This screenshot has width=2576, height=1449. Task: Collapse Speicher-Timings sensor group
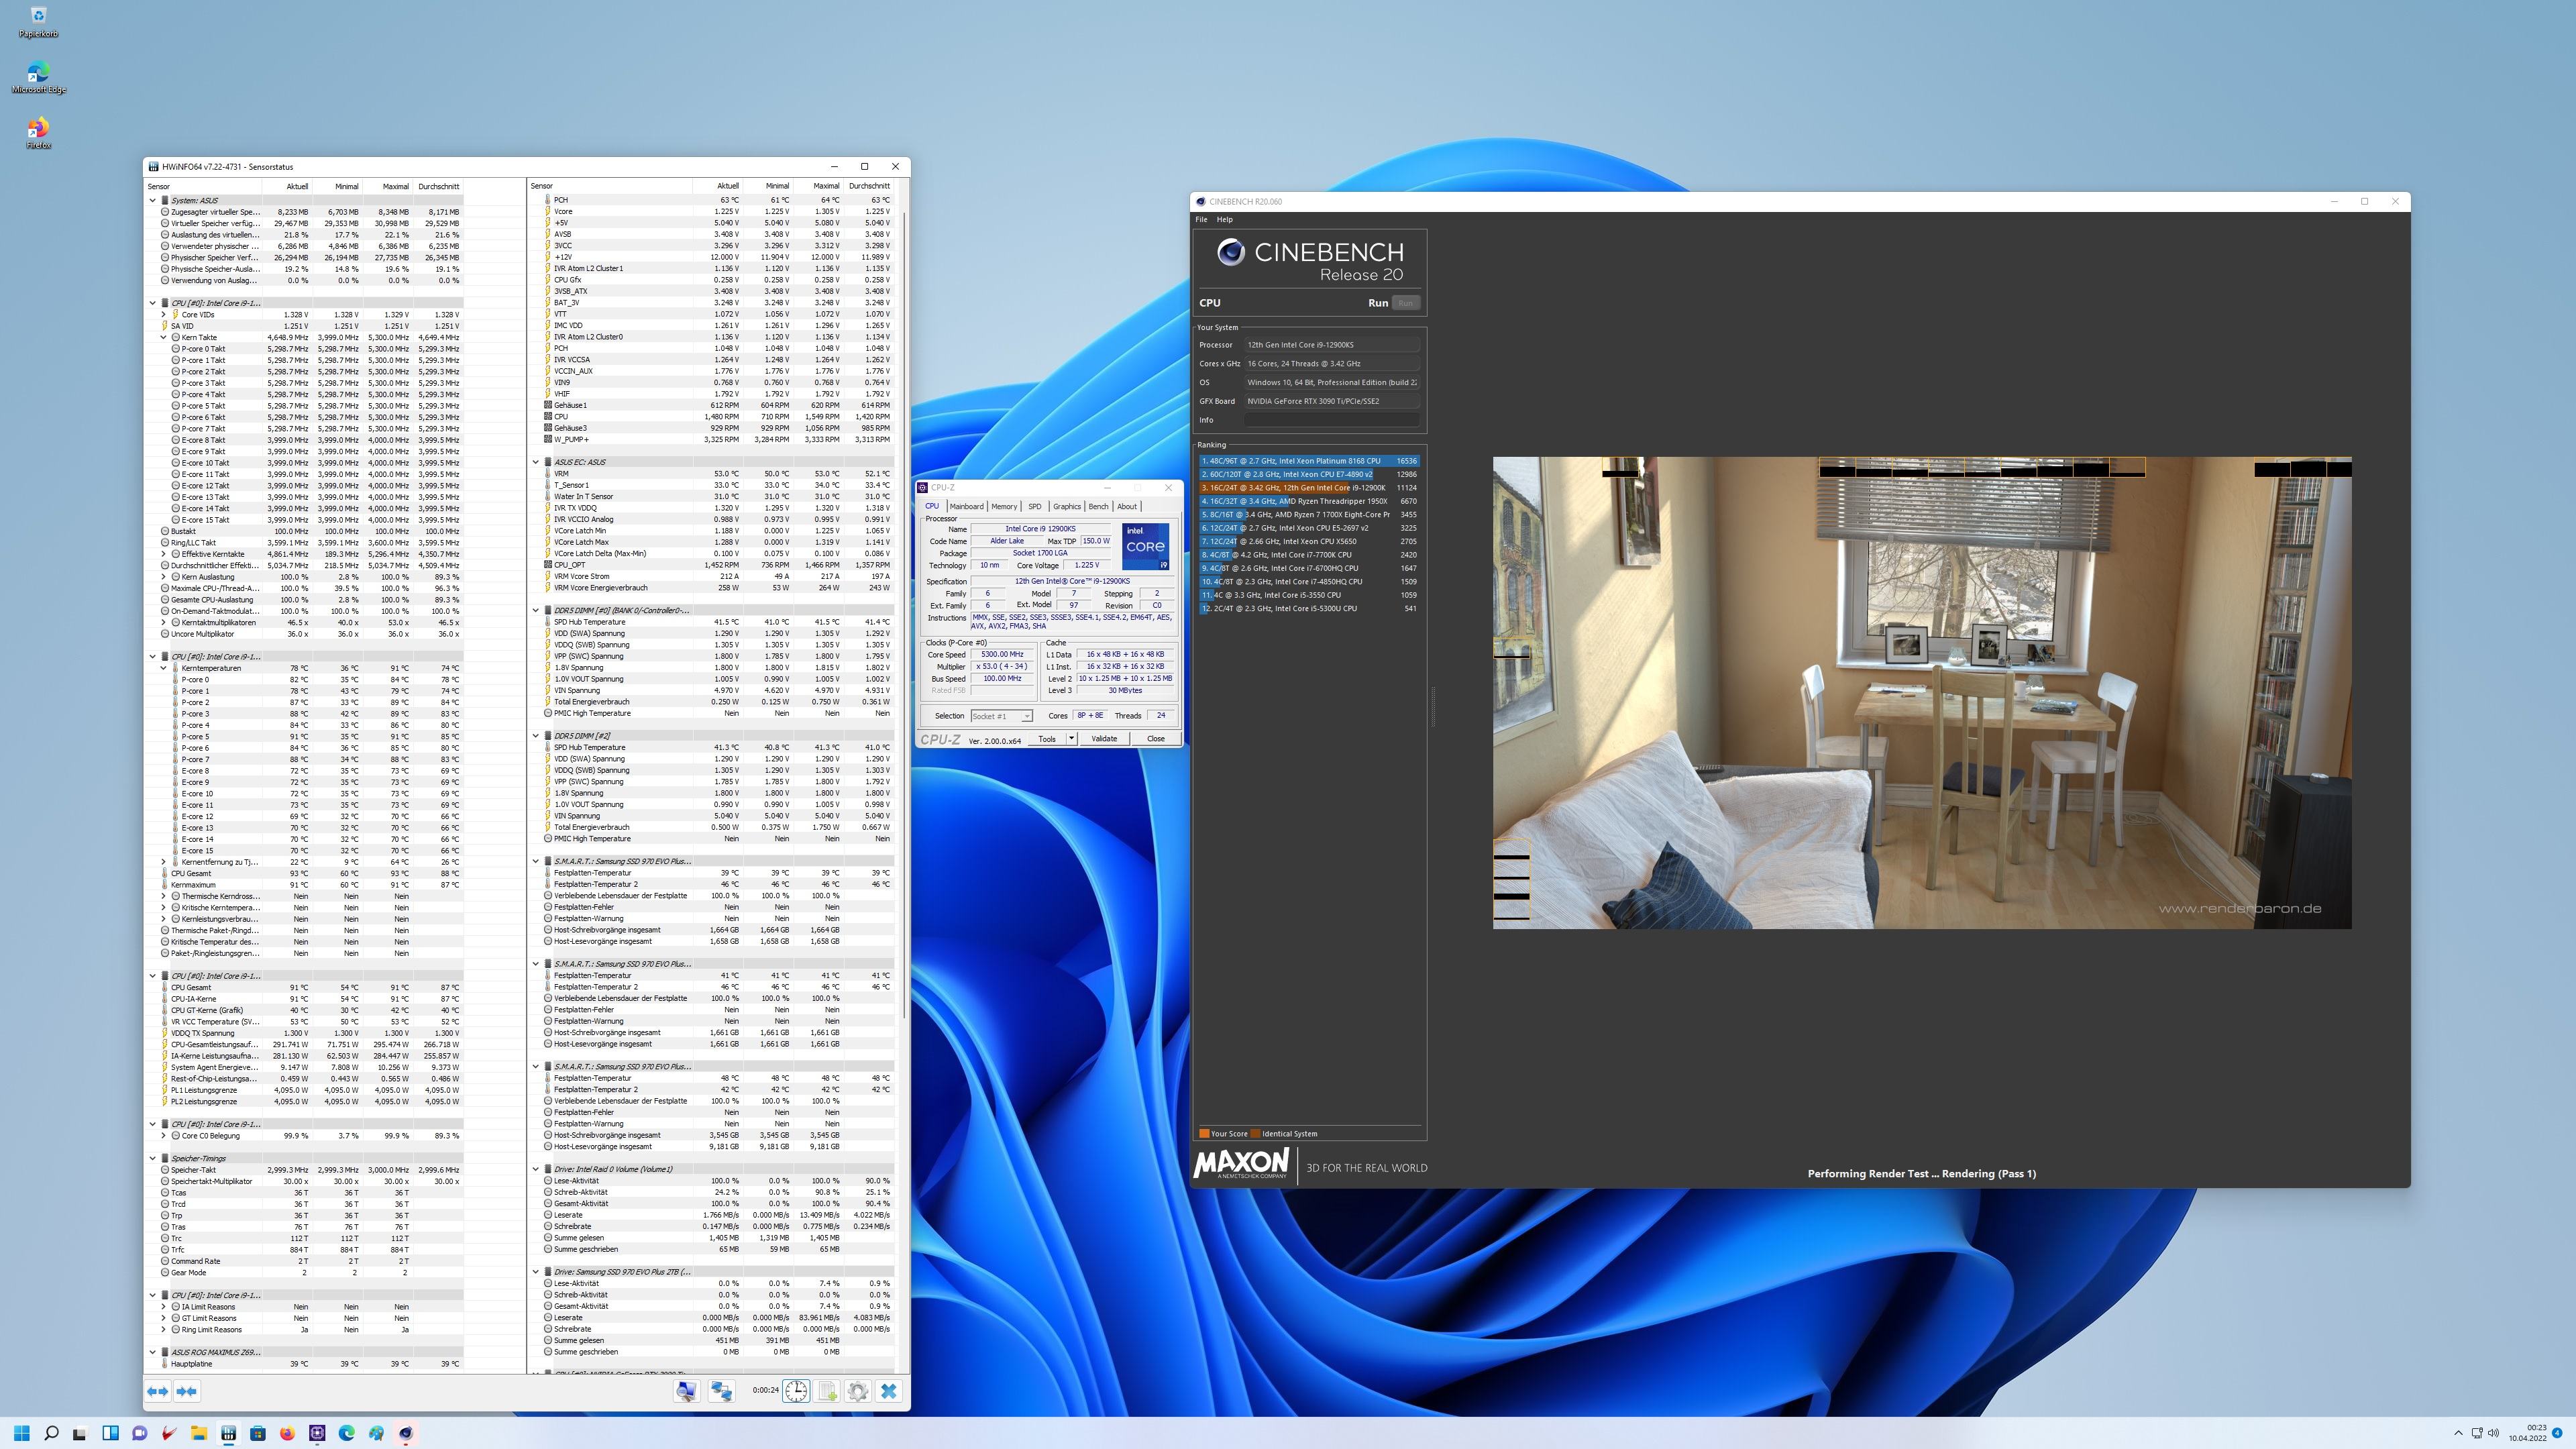pyautogui.click(x=153, y=1158)
